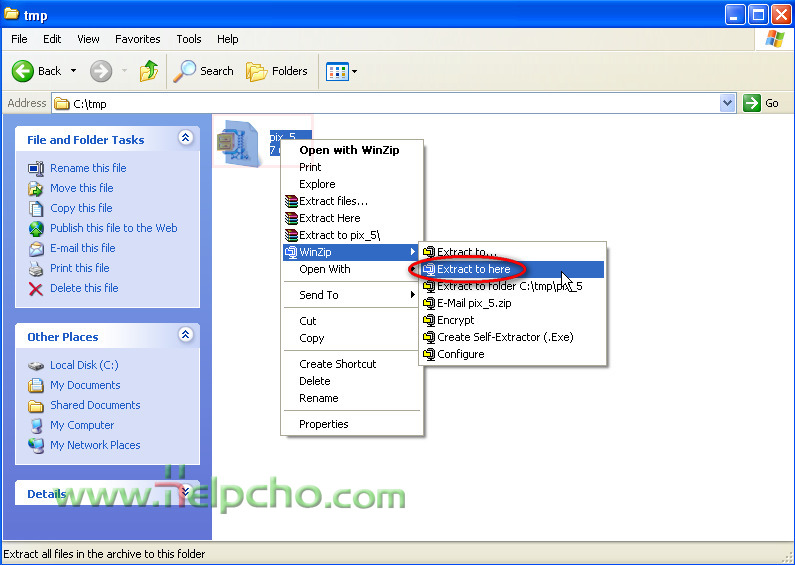Choose Print in the context menu

pos(352,167)
